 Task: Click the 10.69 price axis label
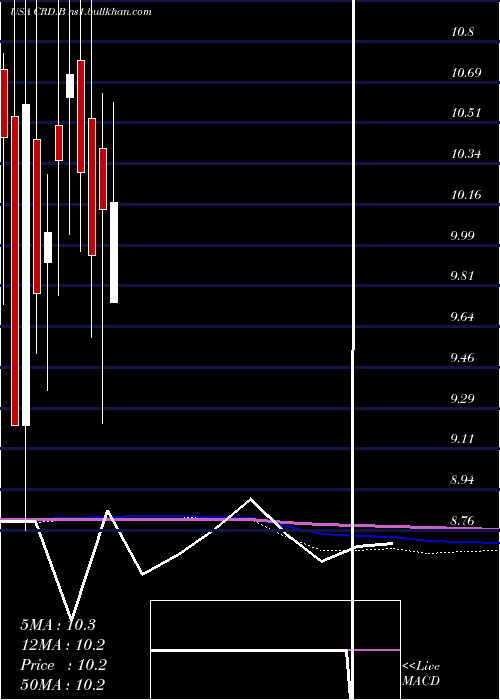click(466, 72)
